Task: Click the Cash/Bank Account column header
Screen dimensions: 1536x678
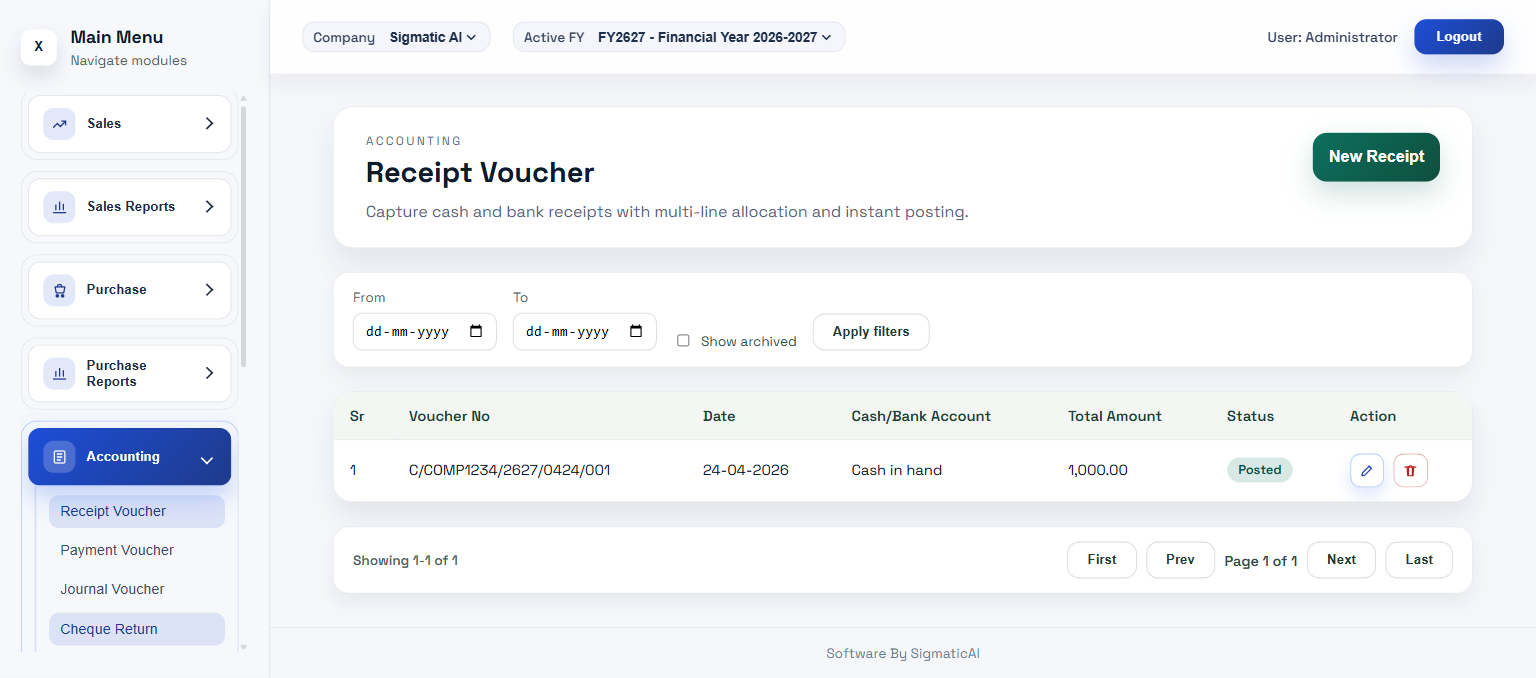Action: point(921,416)
